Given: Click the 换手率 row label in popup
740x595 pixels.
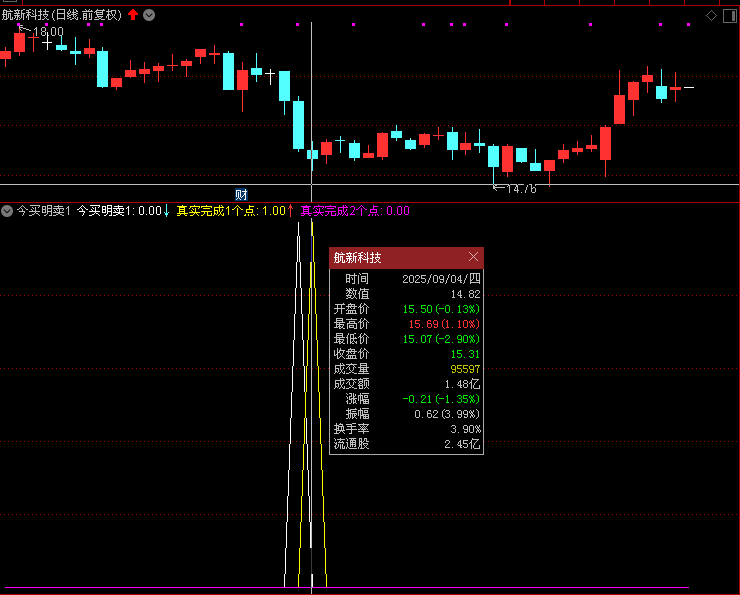Looking at the screenshot, I should point(351,429).
